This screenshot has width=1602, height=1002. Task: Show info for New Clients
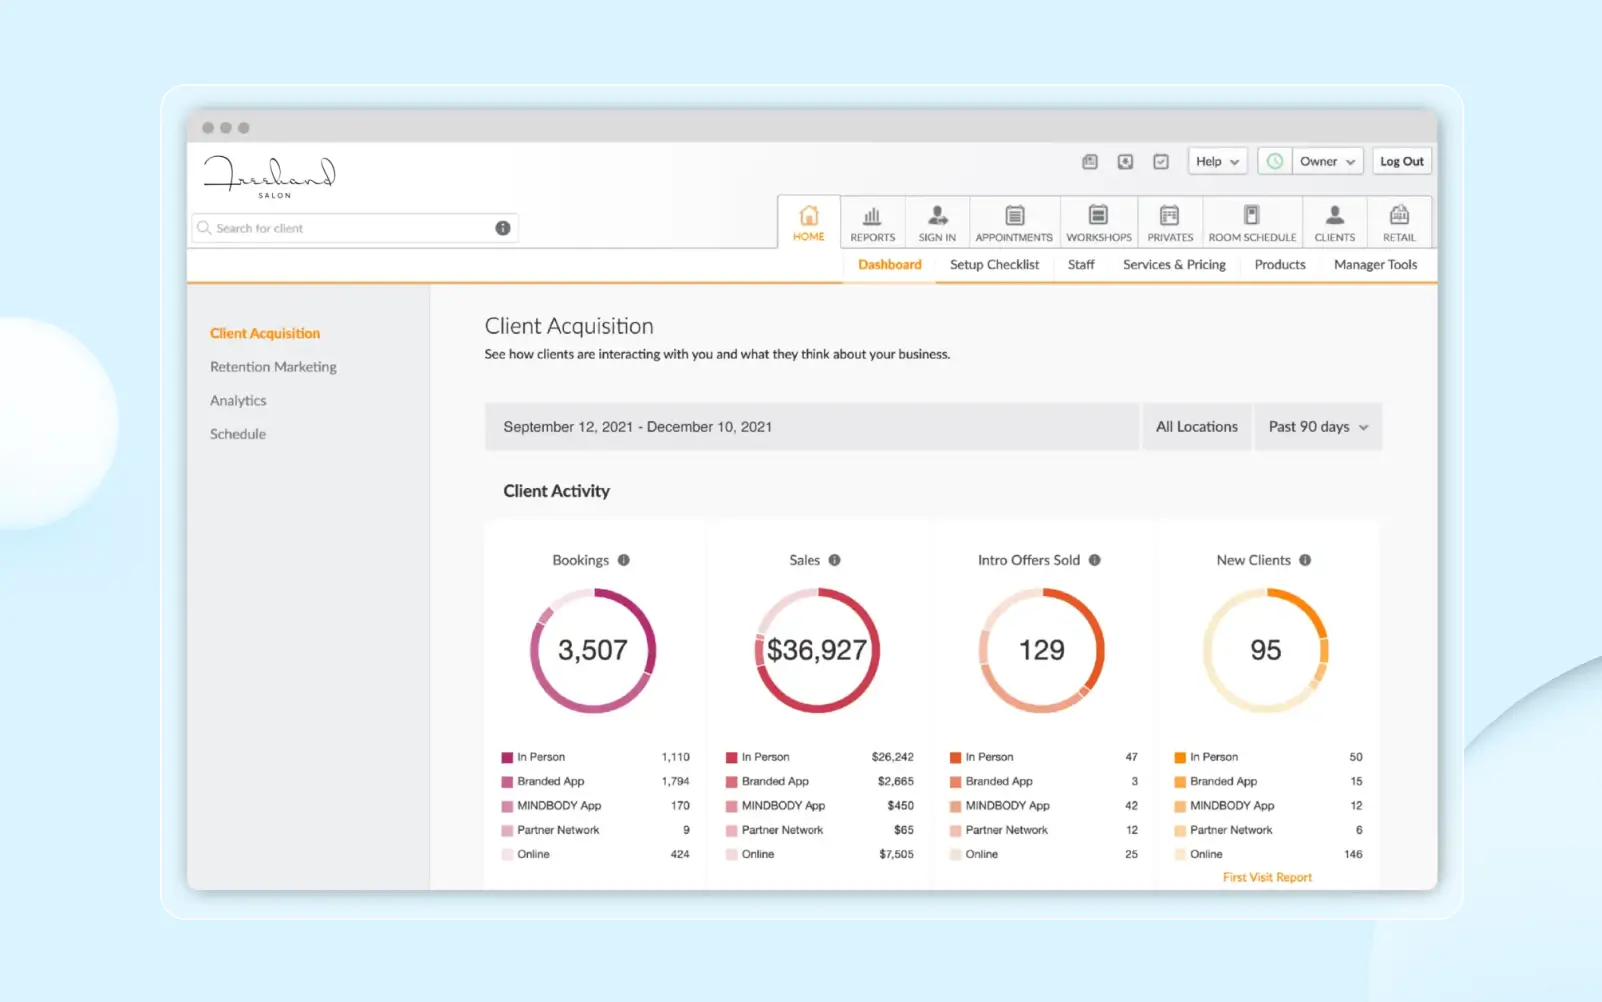1305,560
